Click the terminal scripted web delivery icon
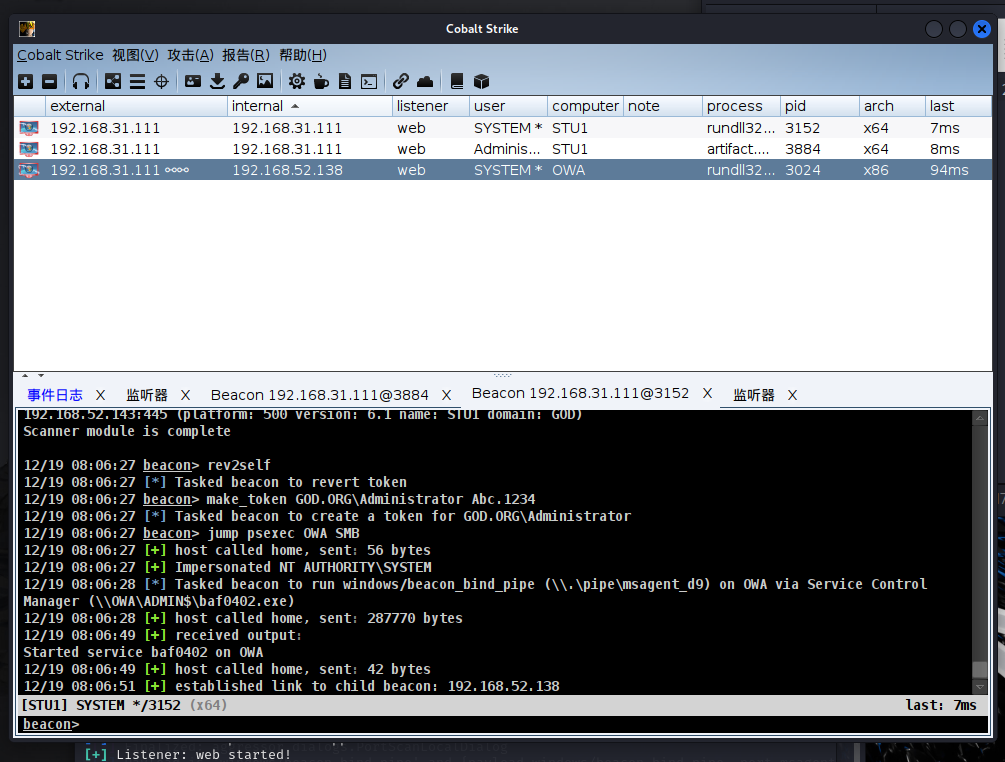This screenshot has width=1005, height=762. [x=369, y=81]
